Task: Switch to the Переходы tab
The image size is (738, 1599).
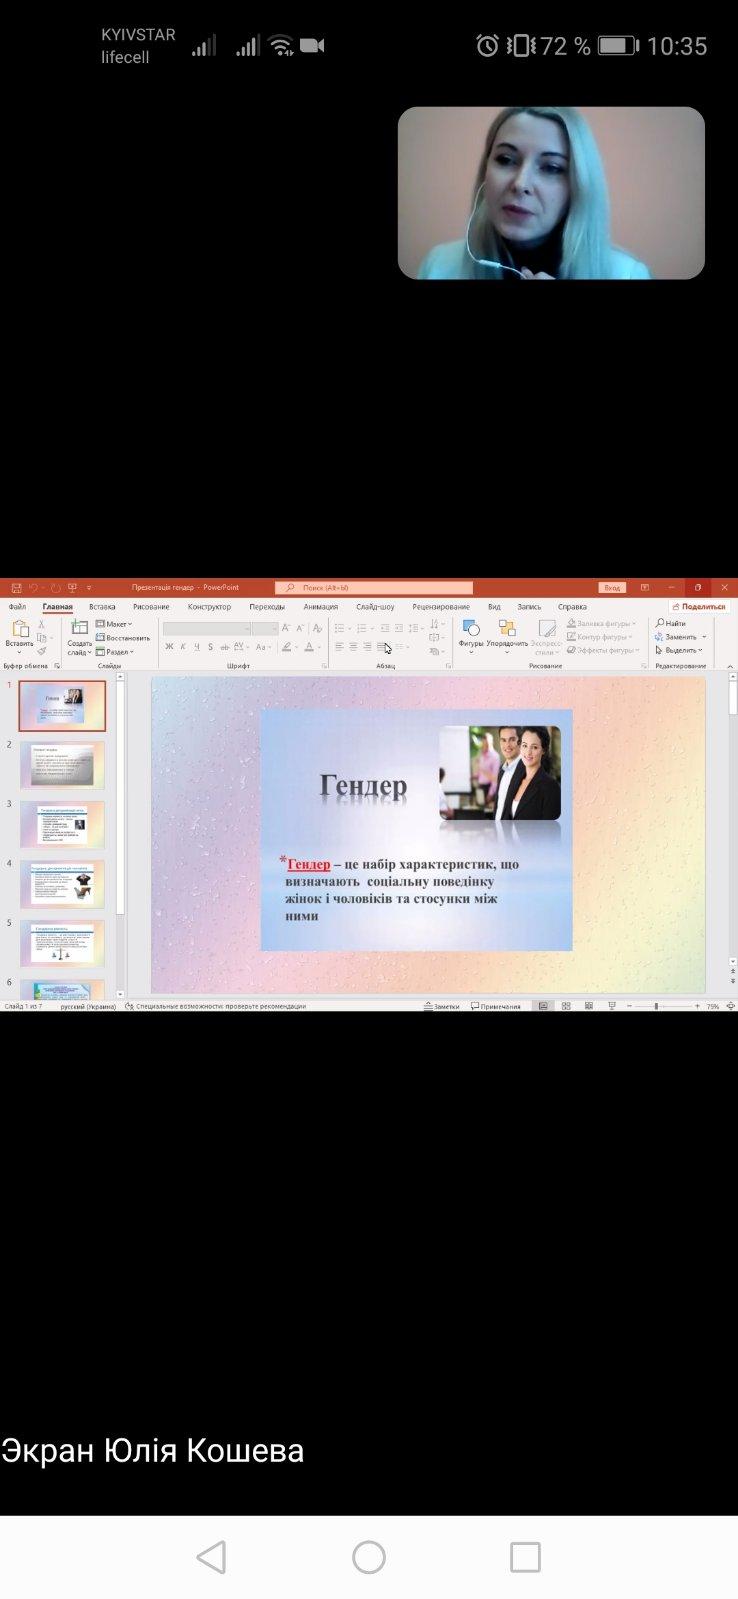Action: tap(267, 607)
